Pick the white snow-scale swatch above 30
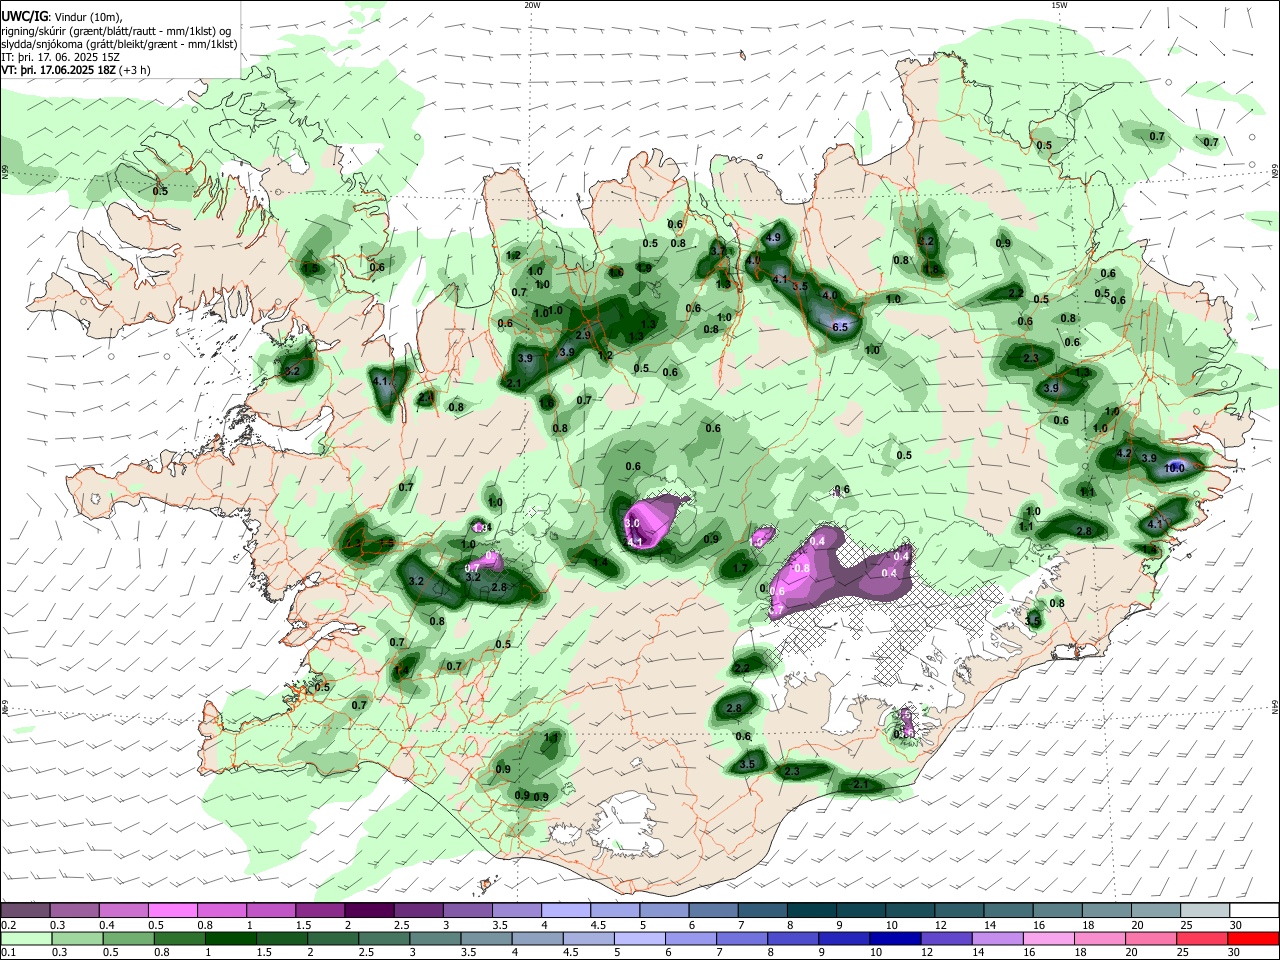Screen dimensions: 1280x960 pyautogui.click(x=1252, y=911)
